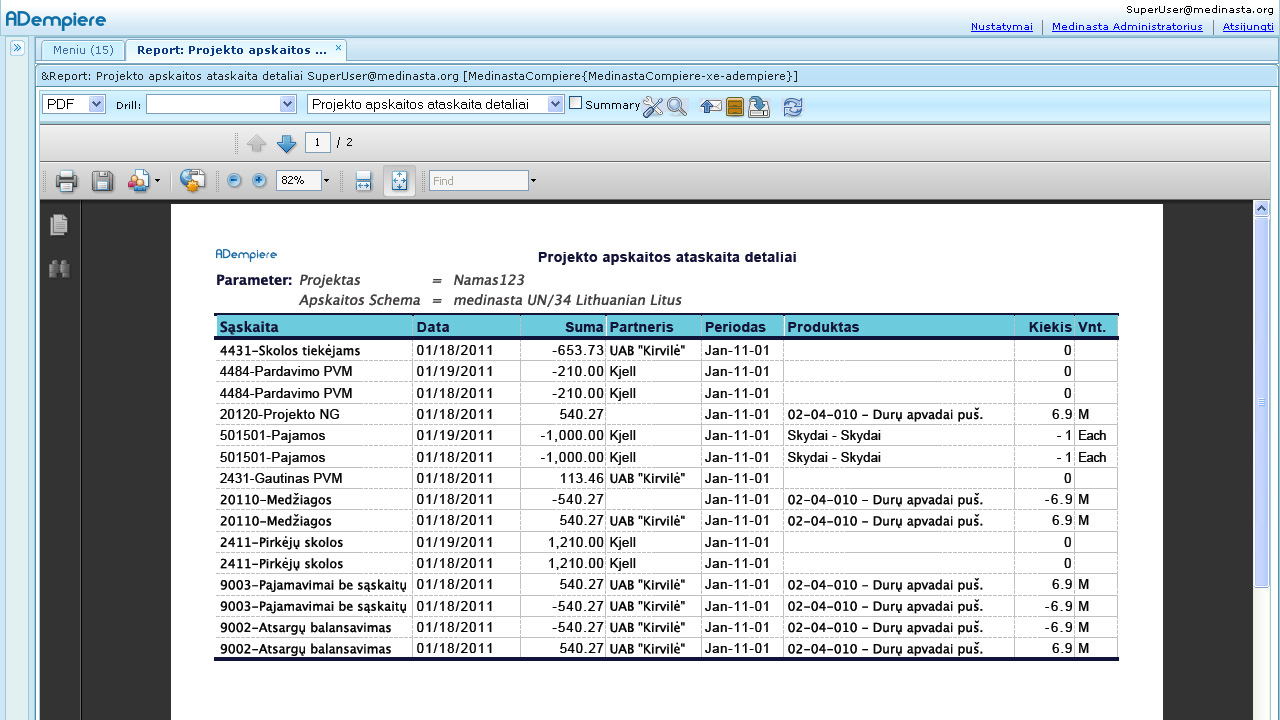Click the Namas123 project parameter value

click(488, 280)
